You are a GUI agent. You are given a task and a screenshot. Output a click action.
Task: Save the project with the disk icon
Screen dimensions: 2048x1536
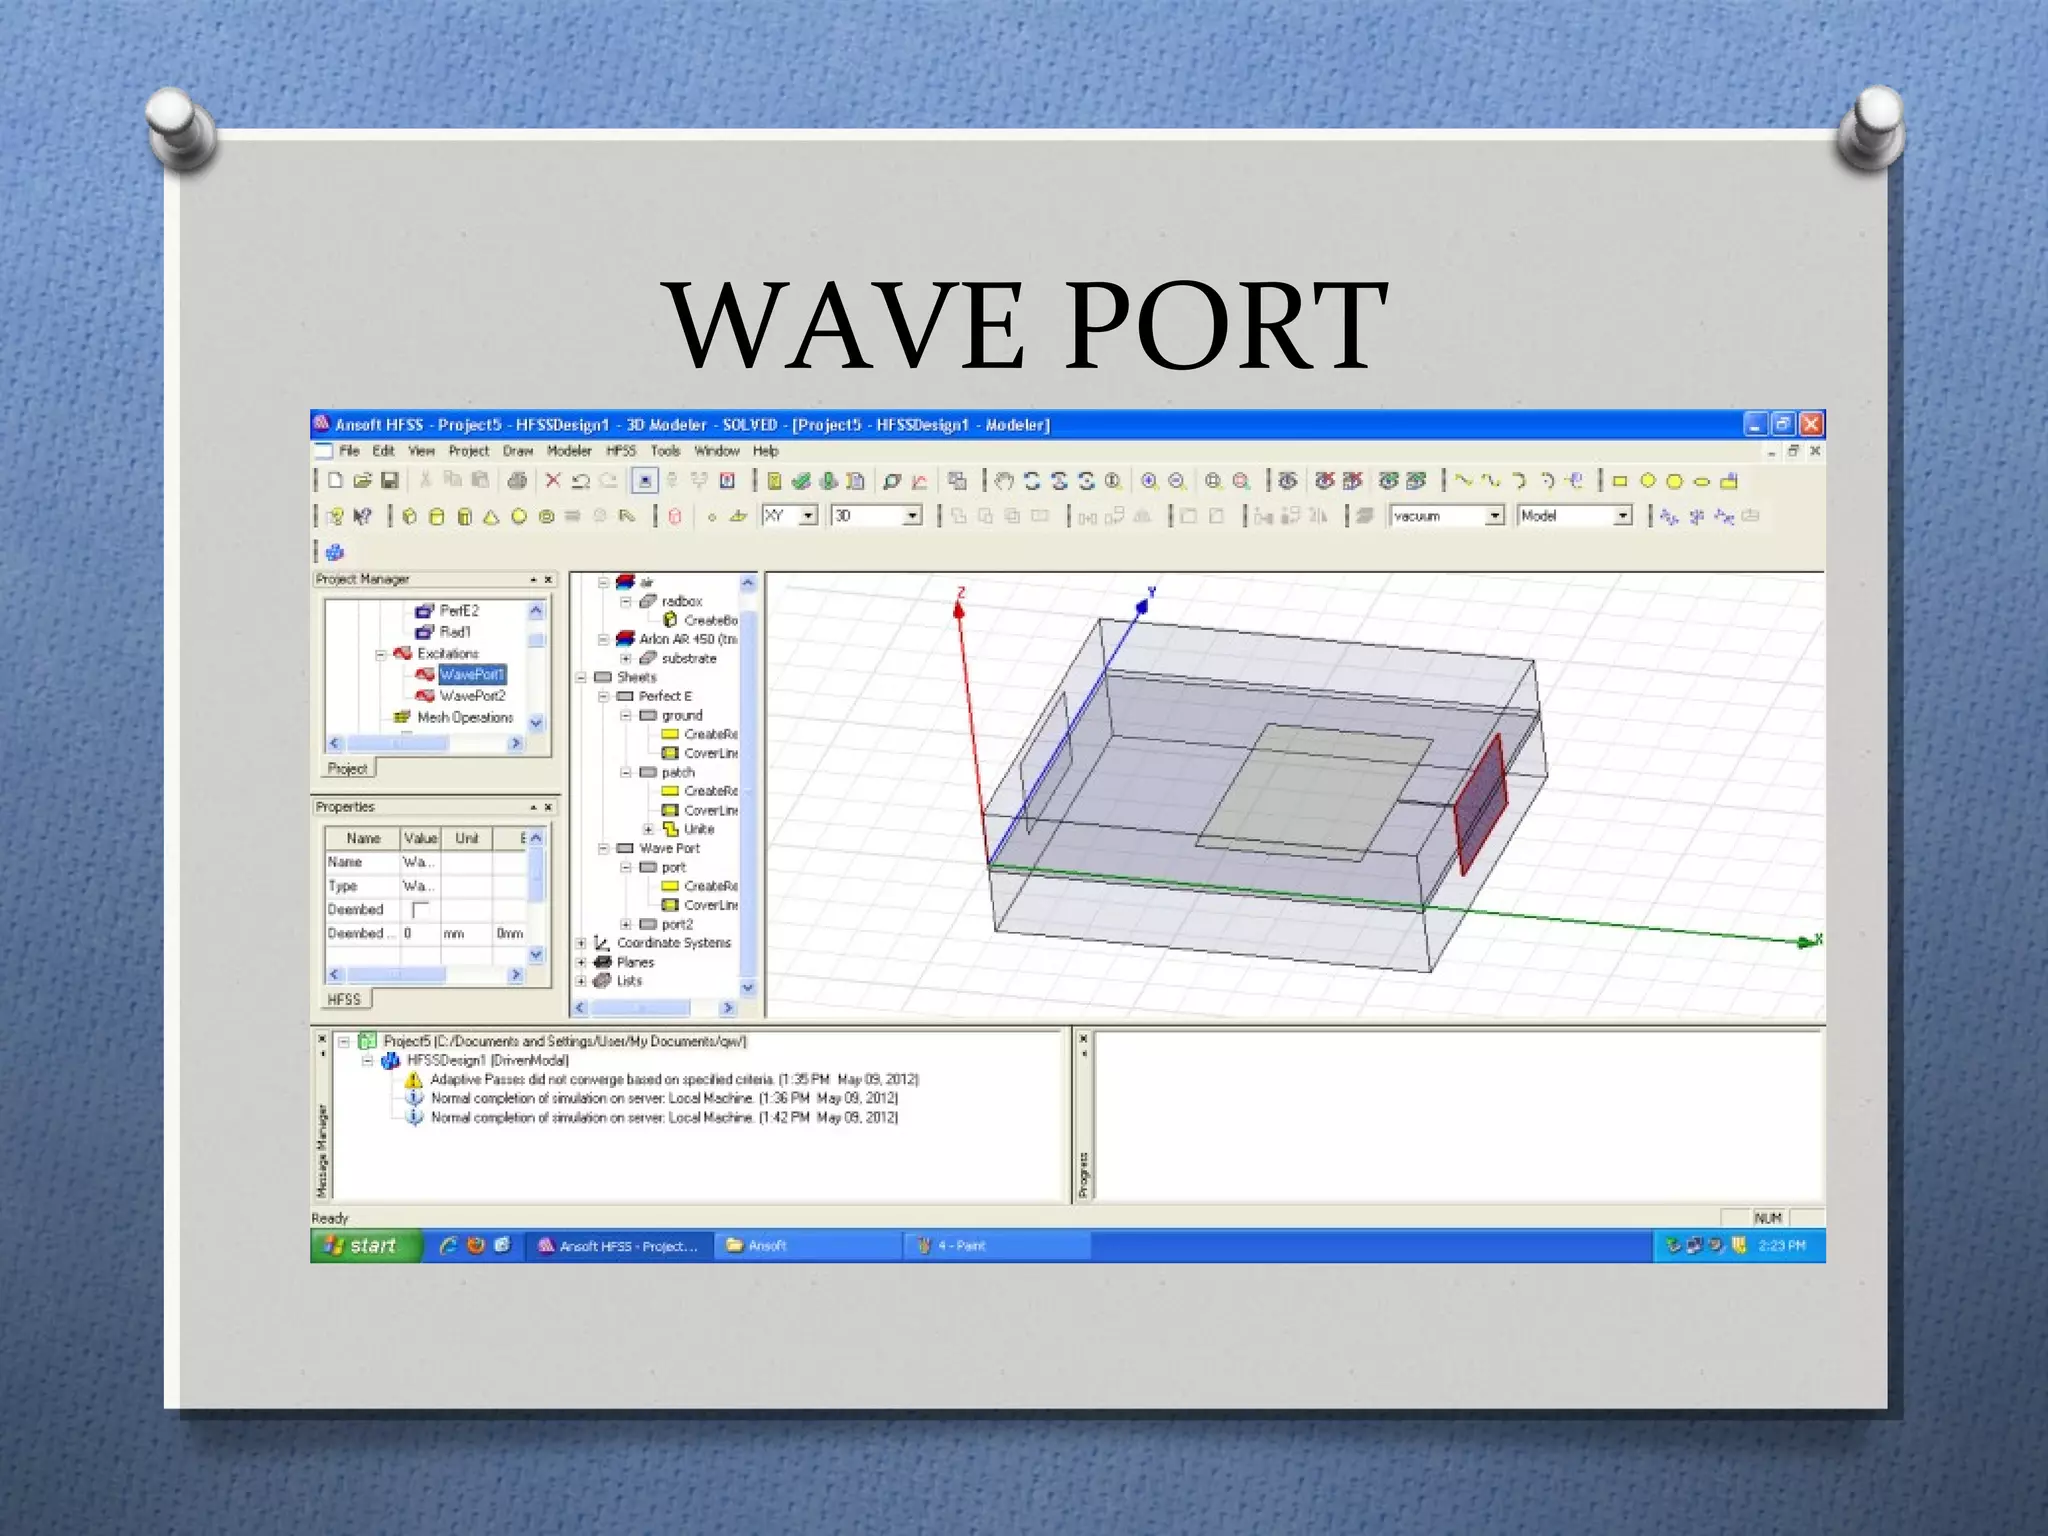pyautogui.click(x=390, y=481)
